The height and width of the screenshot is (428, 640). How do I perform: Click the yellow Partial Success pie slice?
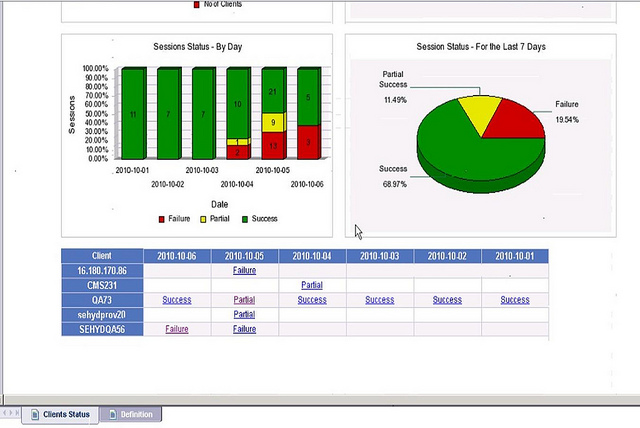474,109
